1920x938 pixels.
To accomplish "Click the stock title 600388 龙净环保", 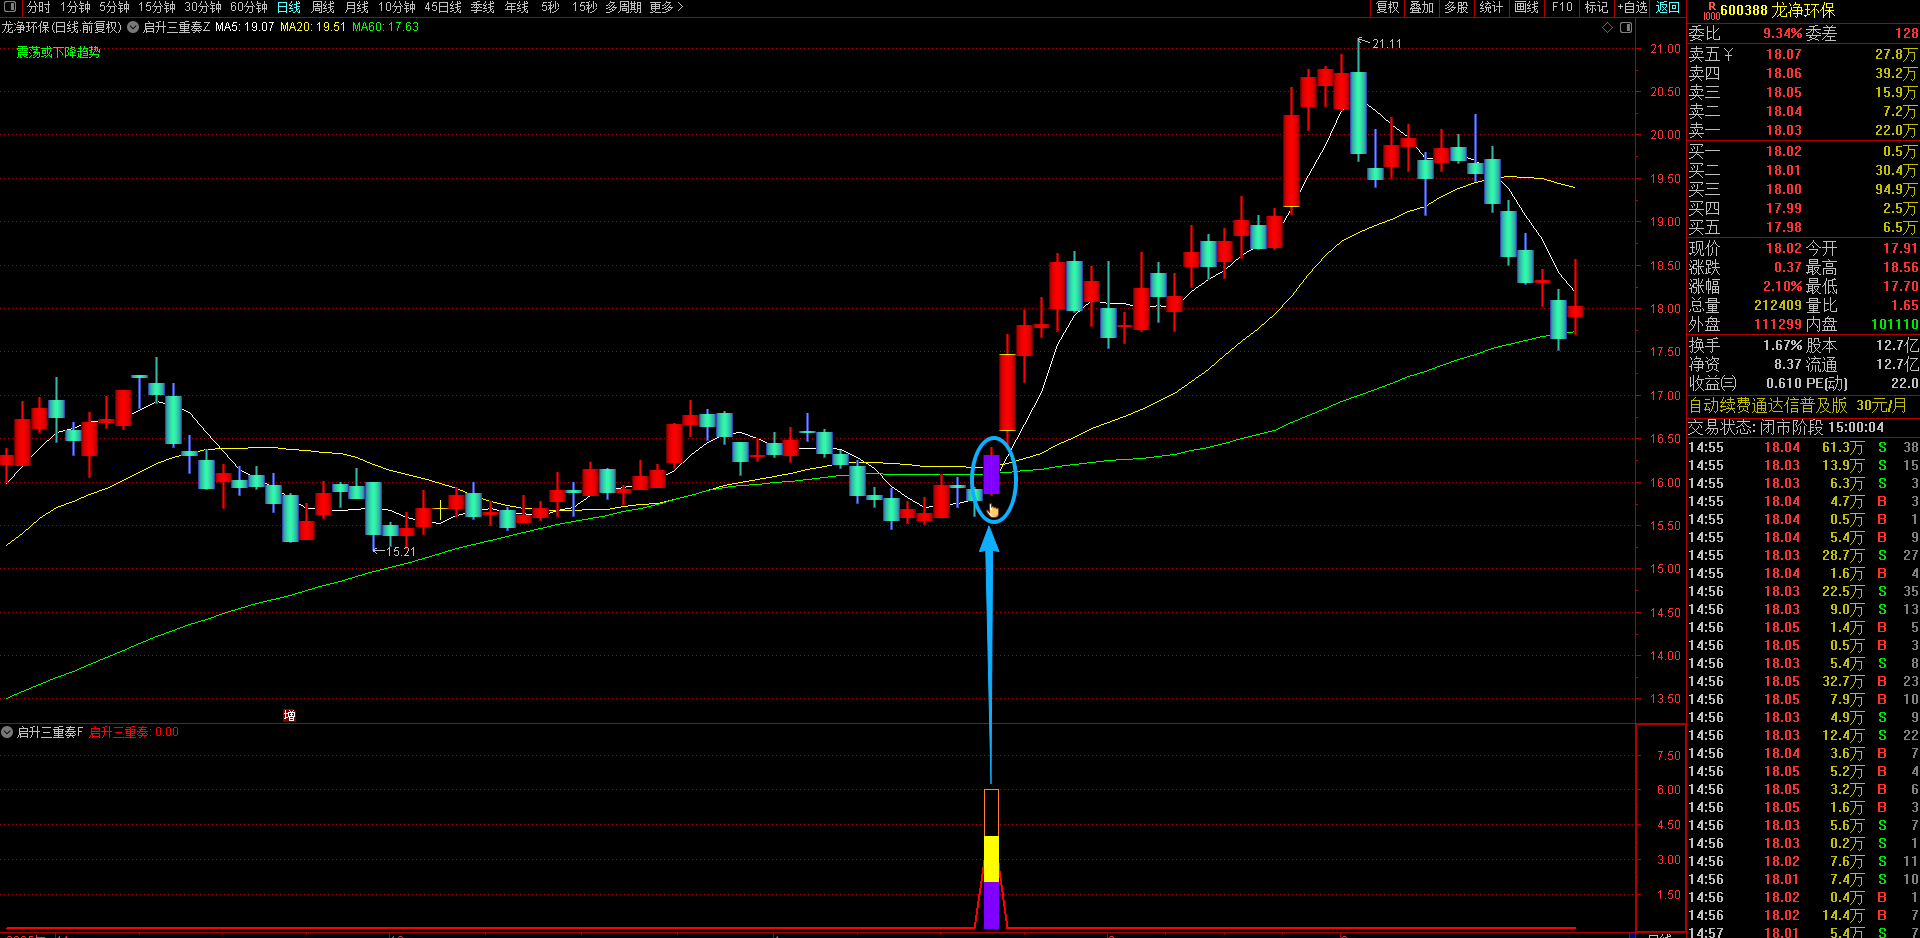I will pos(1777,11).
